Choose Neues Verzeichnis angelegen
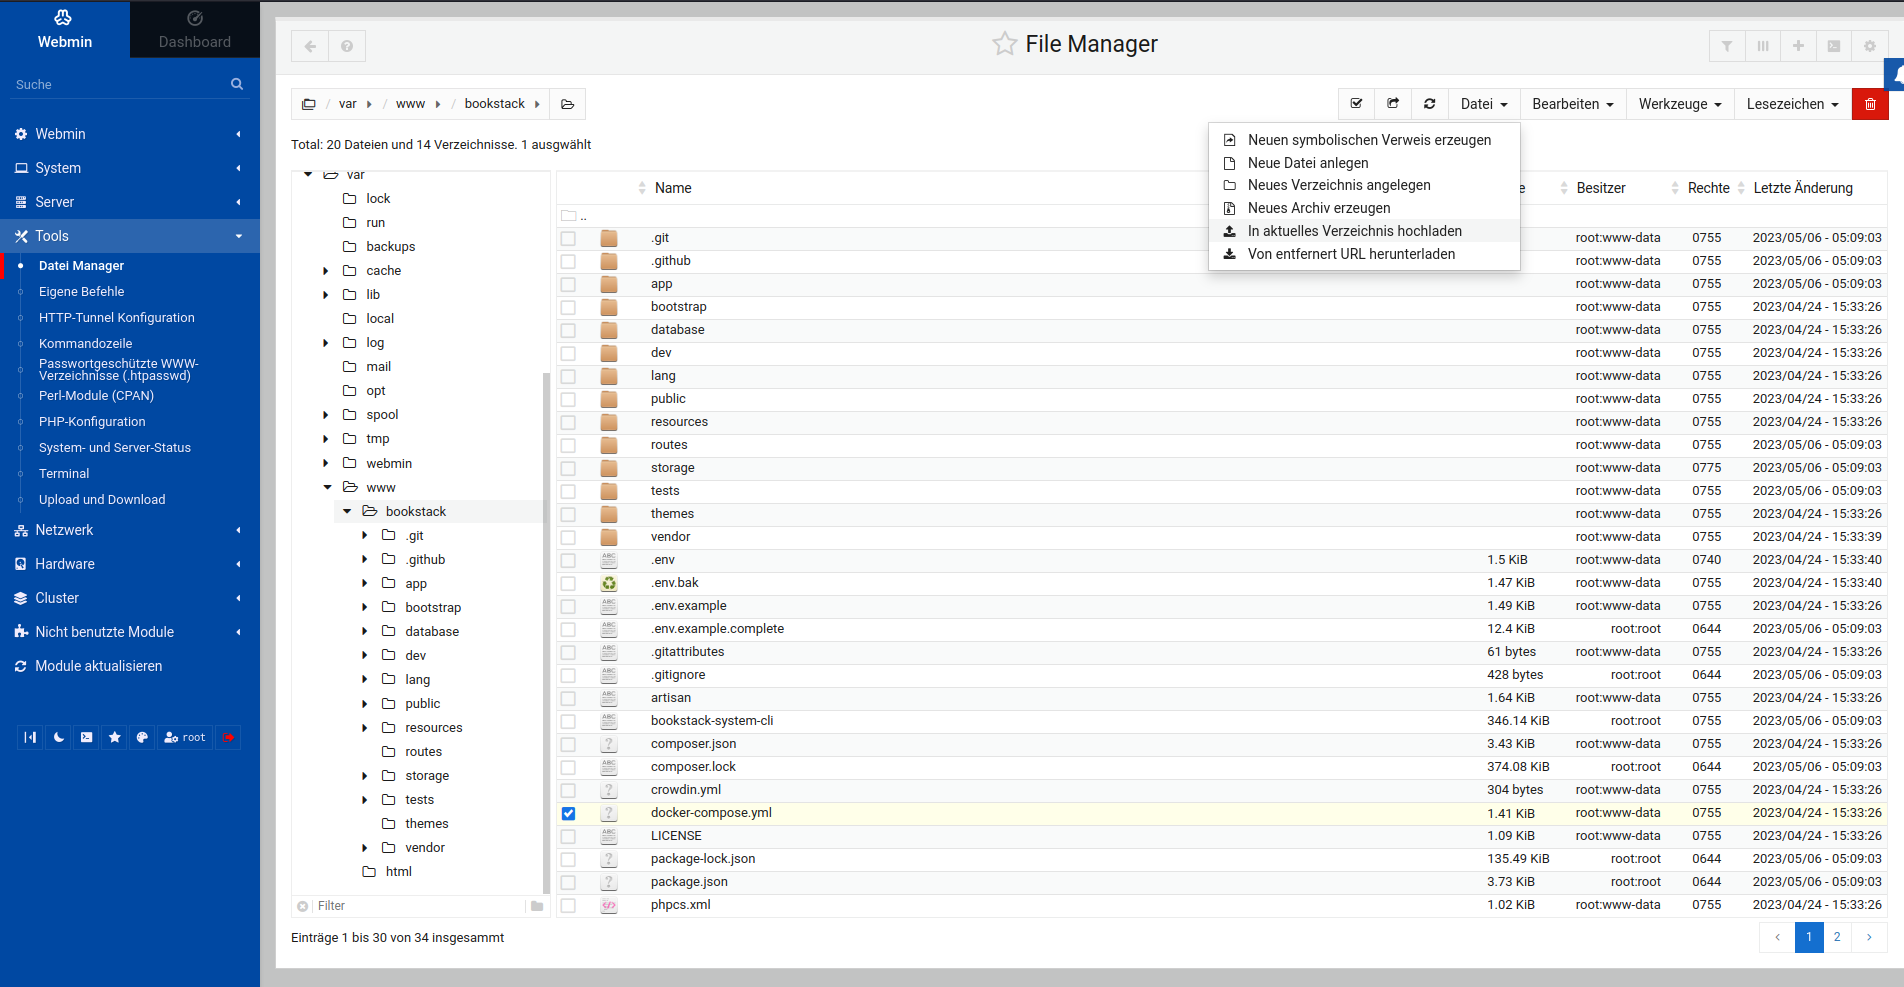The image size is (1904, 987). click(1364, 185)
